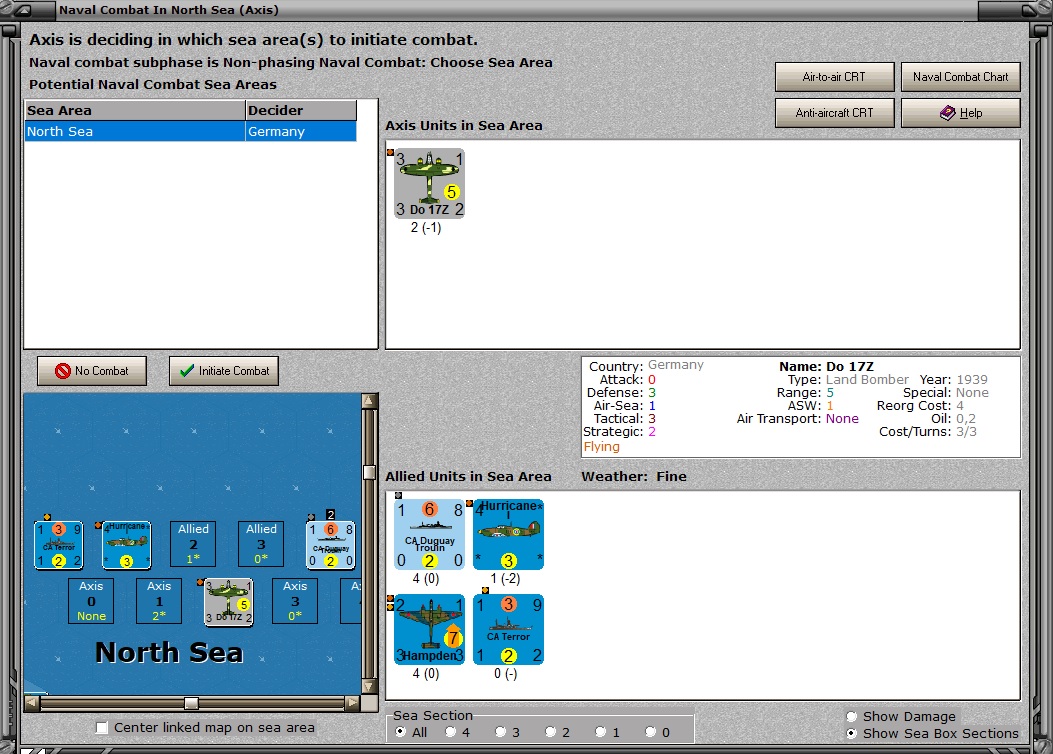Click the window system icon in title bar
This screenshot has height=754, width=1053.
click(22, 10)
